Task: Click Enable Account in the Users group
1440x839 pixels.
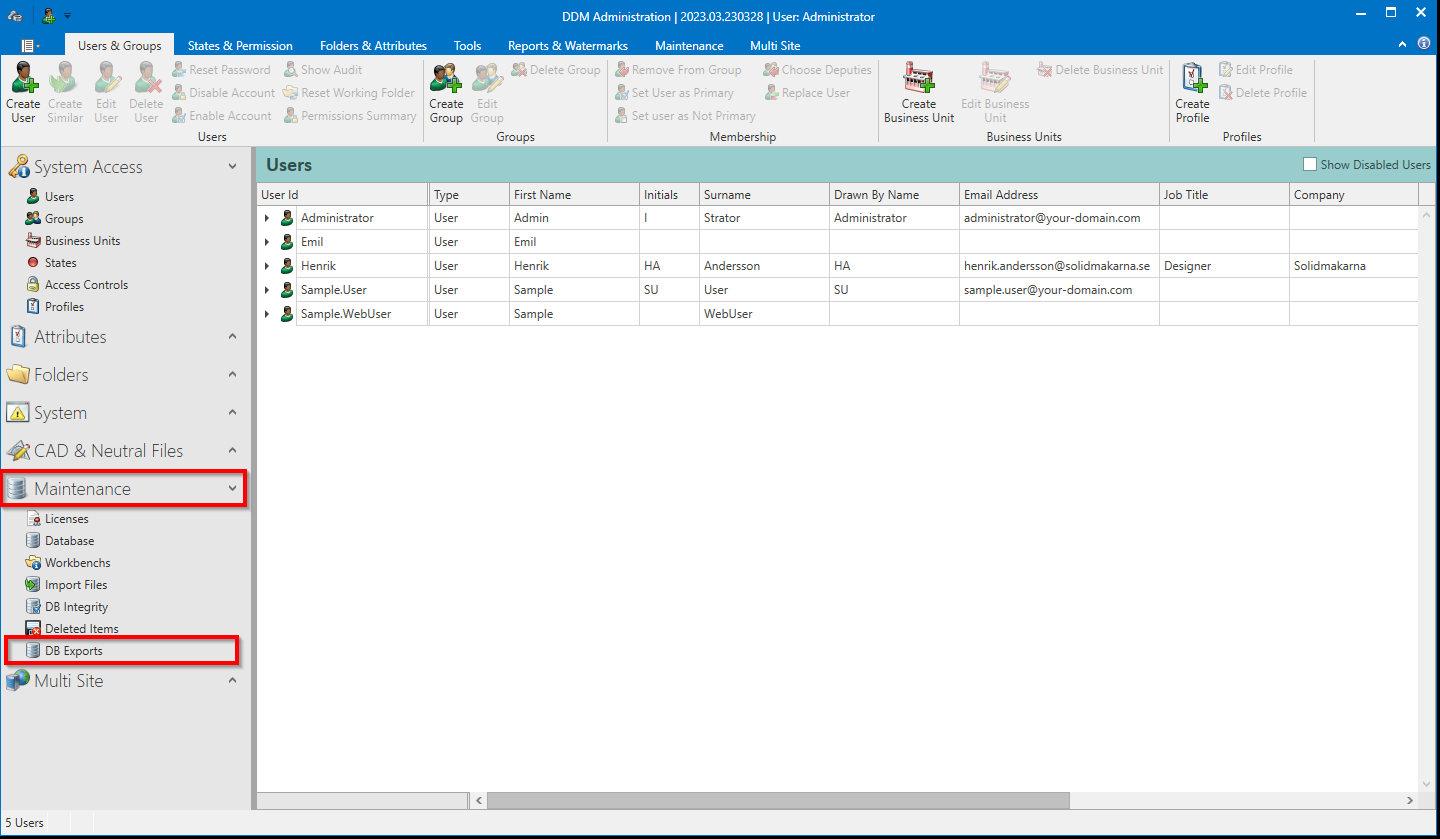Action: click(x=222, y=115)
